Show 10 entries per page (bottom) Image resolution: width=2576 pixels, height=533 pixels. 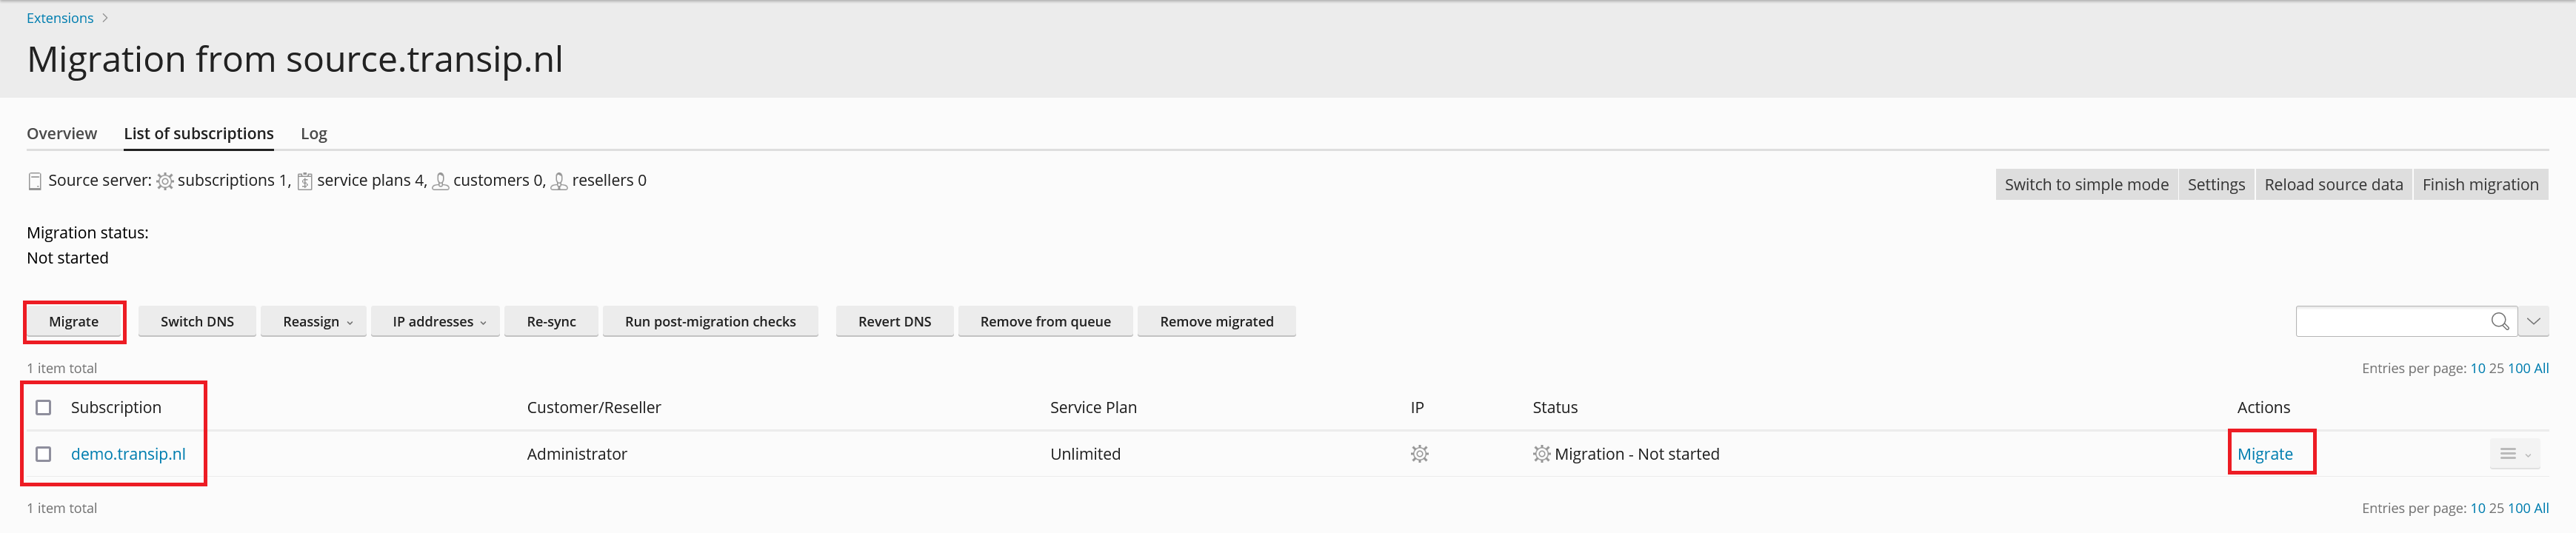pos(2477,508)
